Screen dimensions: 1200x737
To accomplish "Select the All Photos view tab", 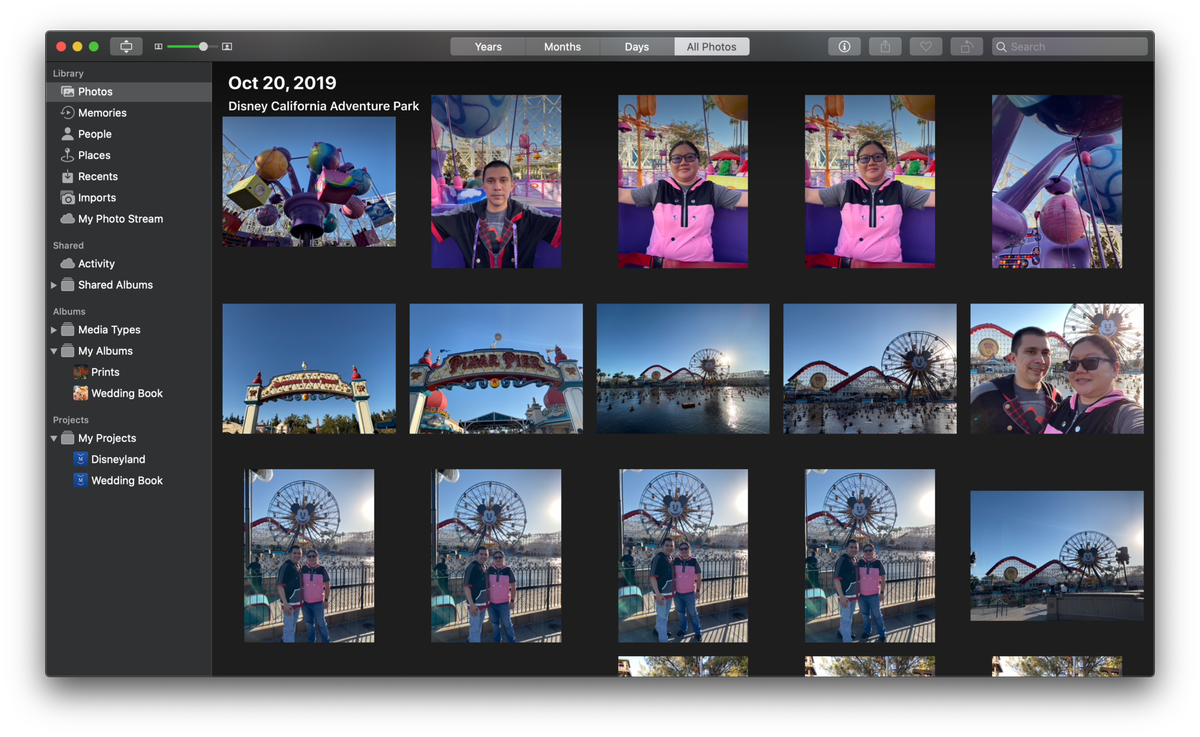I will [712, 46].
